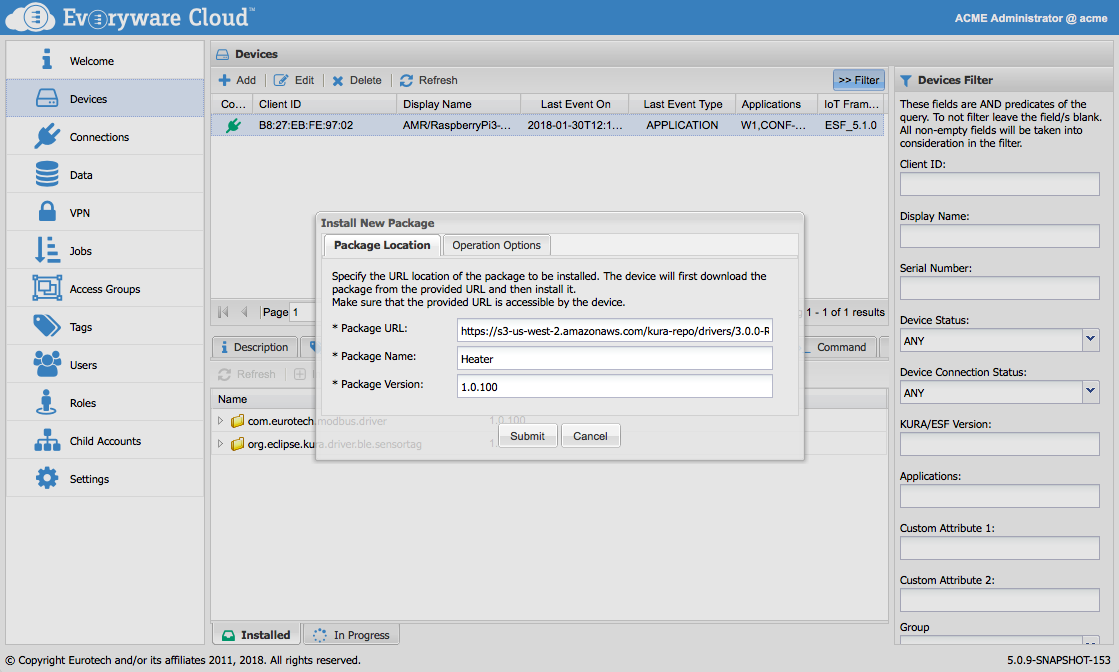Viewport: 1119px width, 672px height.
Task: Click the Custom Attribute 1 field
Action: point(999,548)
